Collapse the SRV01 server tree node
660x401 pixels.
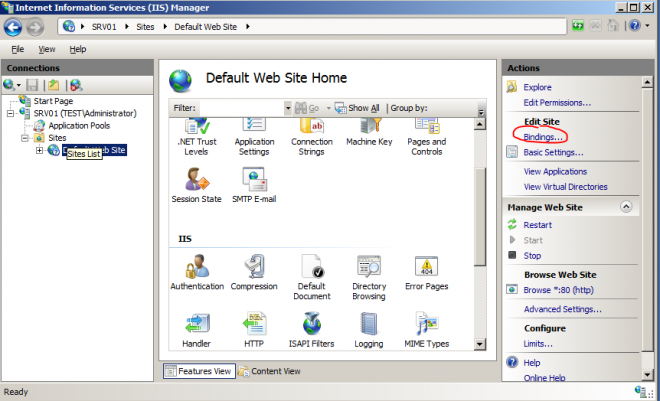[x=11, y=113]
